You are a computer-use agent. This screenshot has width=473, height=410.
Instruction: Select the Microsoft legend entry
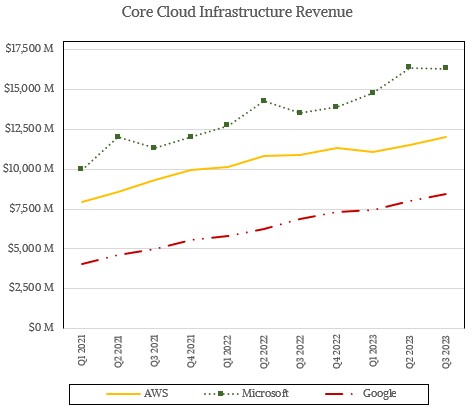coord(246,393)
